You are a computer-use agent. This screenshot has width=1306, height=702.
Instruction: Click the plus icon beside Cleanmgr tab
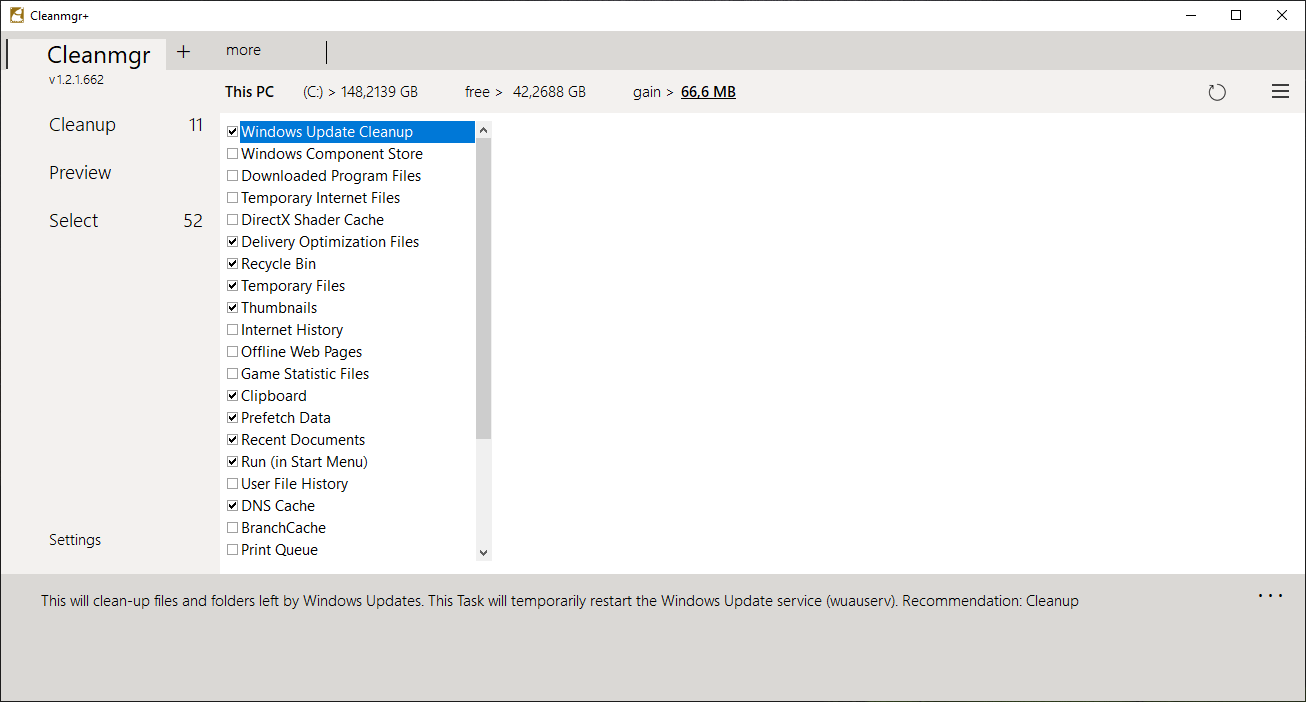tap(183, 52)
